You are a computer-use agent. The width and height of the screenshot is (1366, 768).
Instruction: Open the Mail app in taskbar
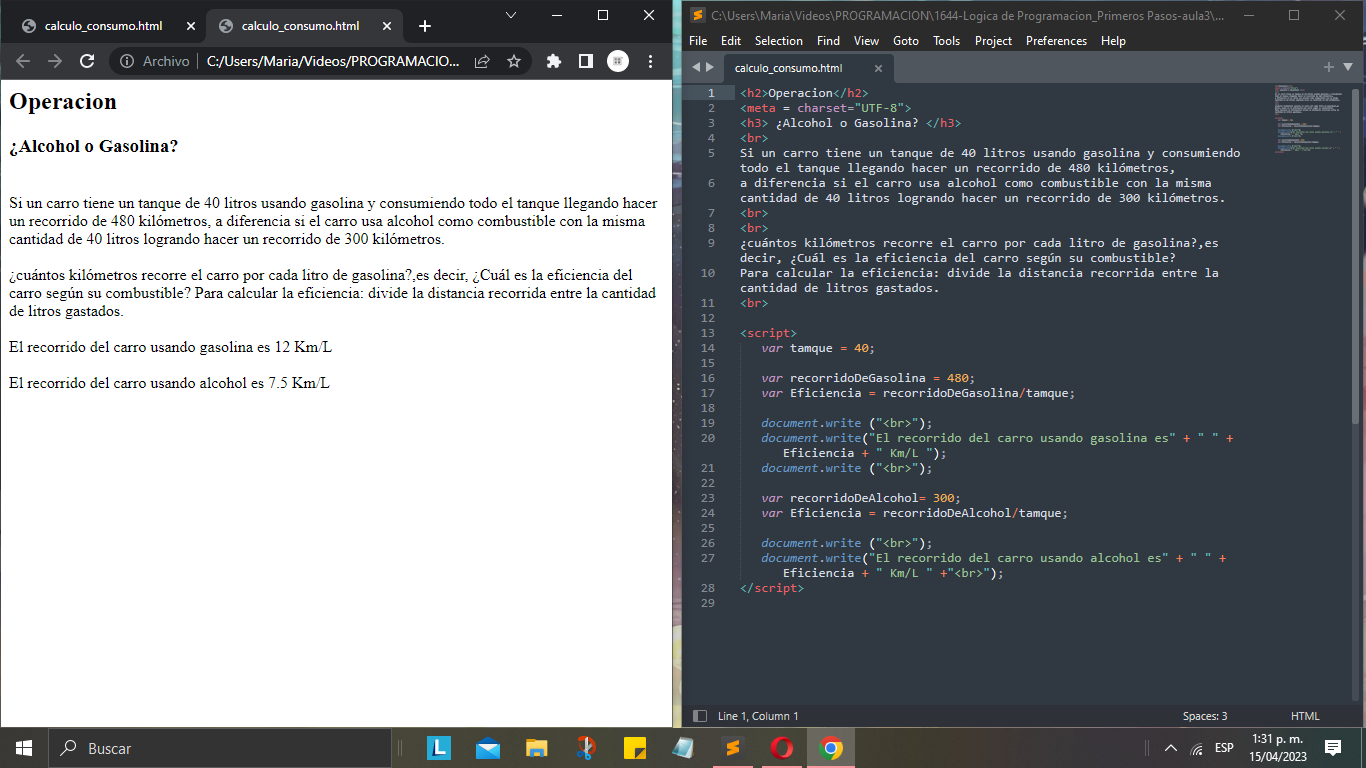click(488, 748)
